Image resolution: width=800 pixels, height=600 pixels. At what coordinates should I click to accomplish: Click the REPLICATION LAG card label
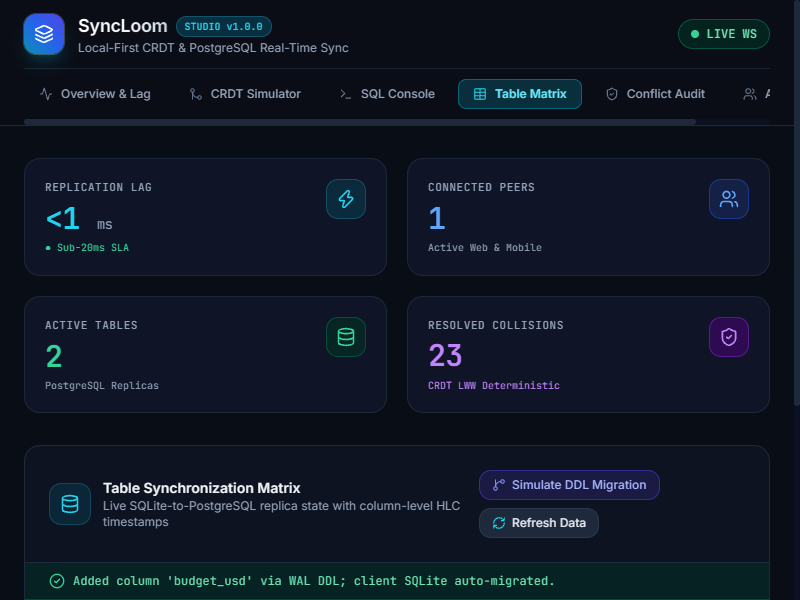pyautogui.click(x=98, y=187)
